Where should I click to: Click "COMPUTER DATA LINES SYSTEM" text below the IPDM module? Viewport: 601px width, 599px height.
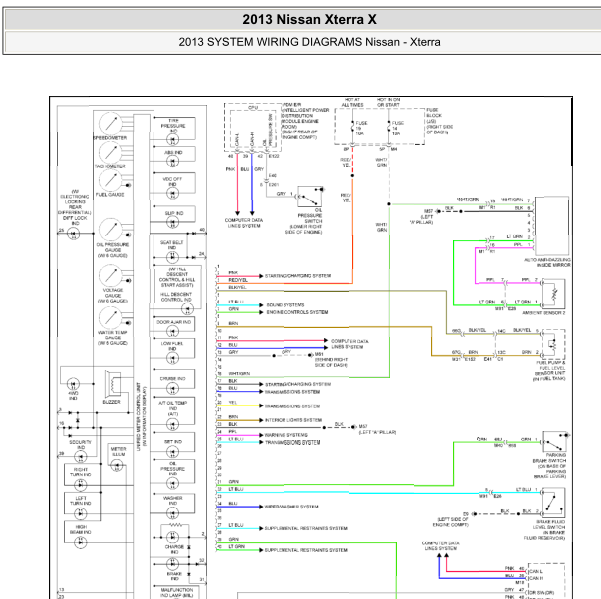[x=244, y=223]
